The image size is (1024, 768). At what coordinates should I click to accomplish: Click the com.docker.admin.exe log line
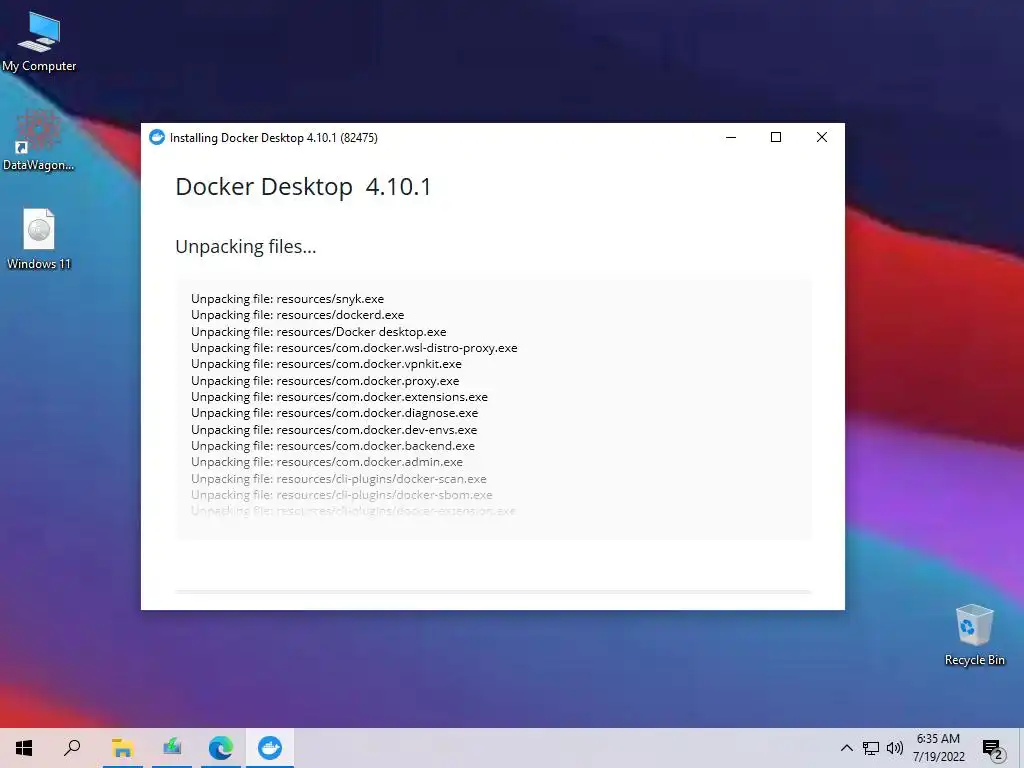[327, 462]
